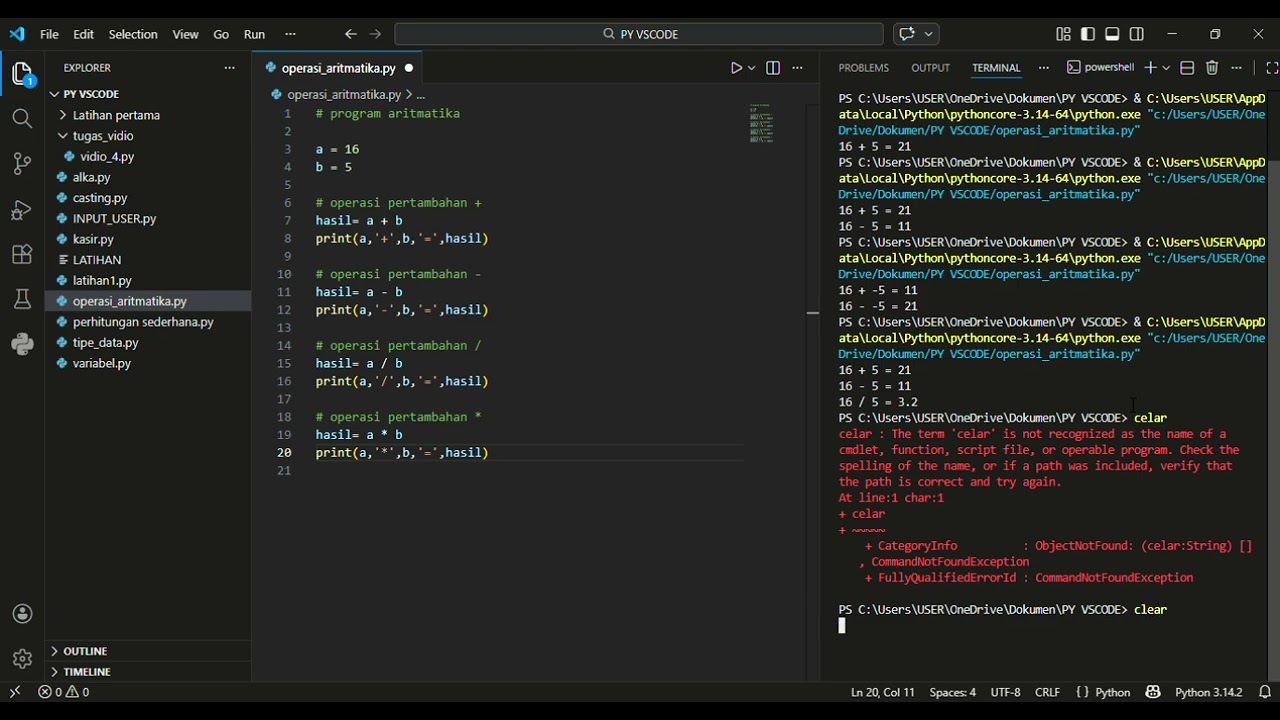1280x720 pixels.
Task: Open the Testing flask view
Action: 22,299
